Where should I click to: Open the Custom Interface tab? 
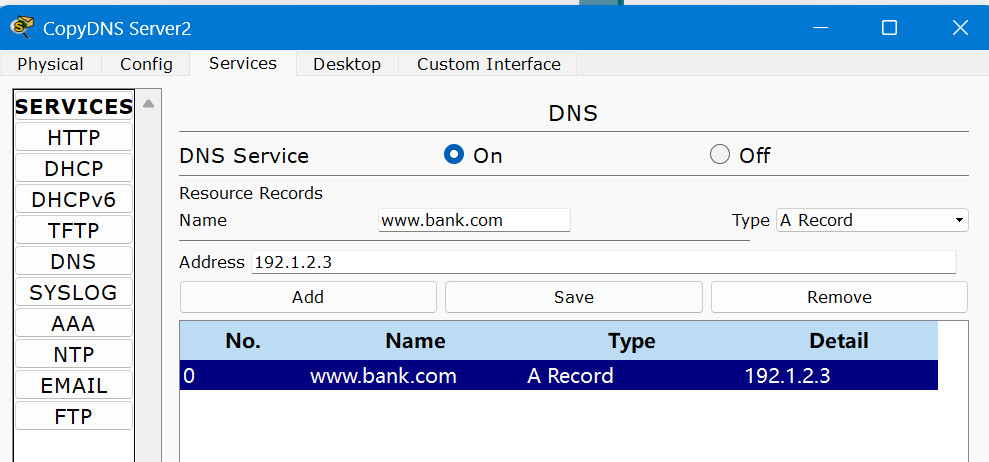pyautogui.click(x=488, y=64)
